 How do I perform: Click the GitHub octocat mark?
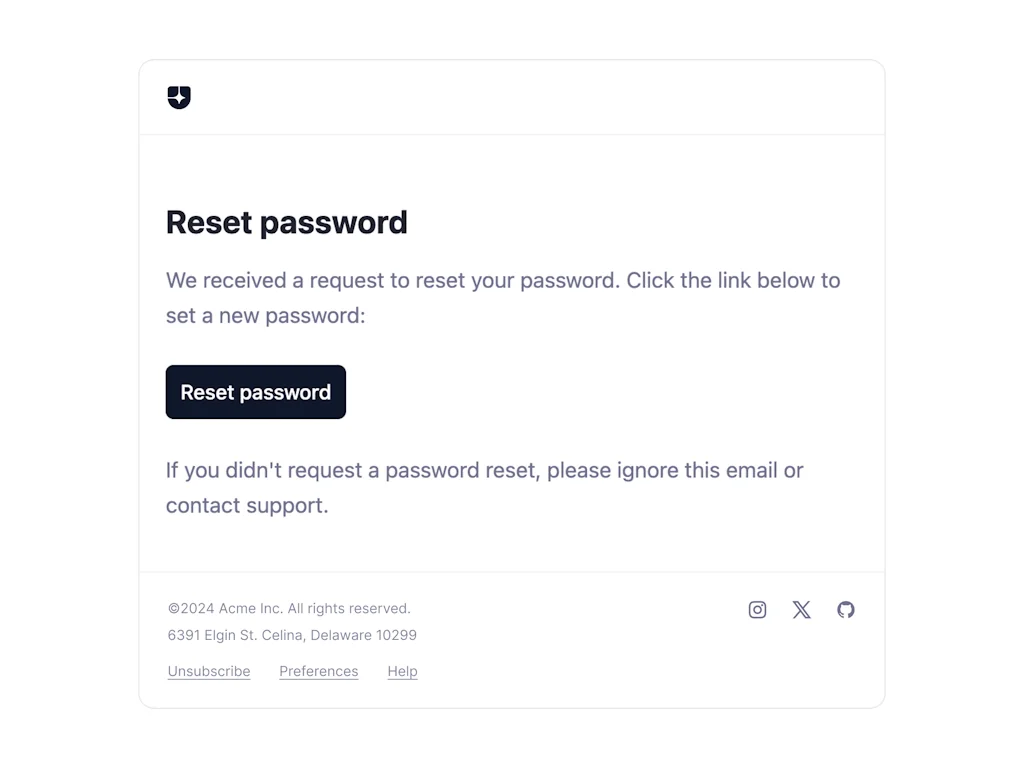click(846, 609)
